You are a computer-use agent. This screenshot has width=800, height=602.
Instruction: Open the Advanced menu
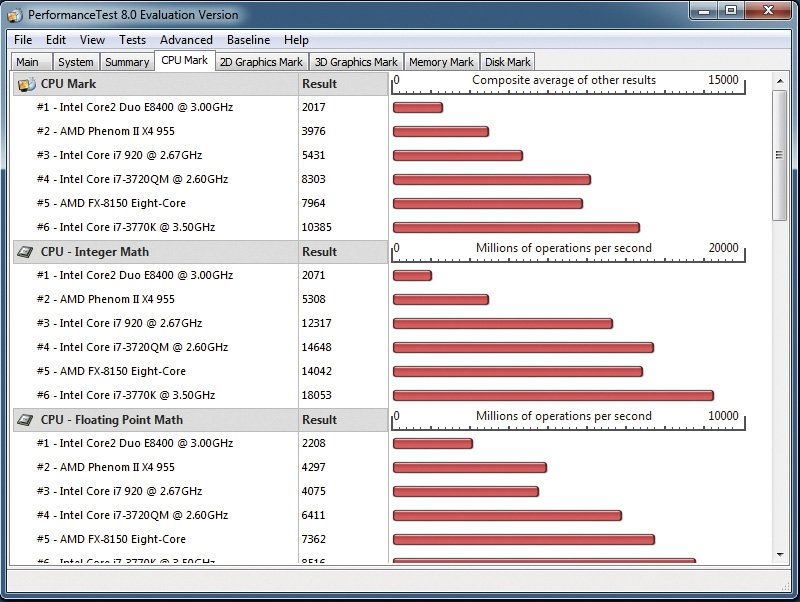pos(186,40)
